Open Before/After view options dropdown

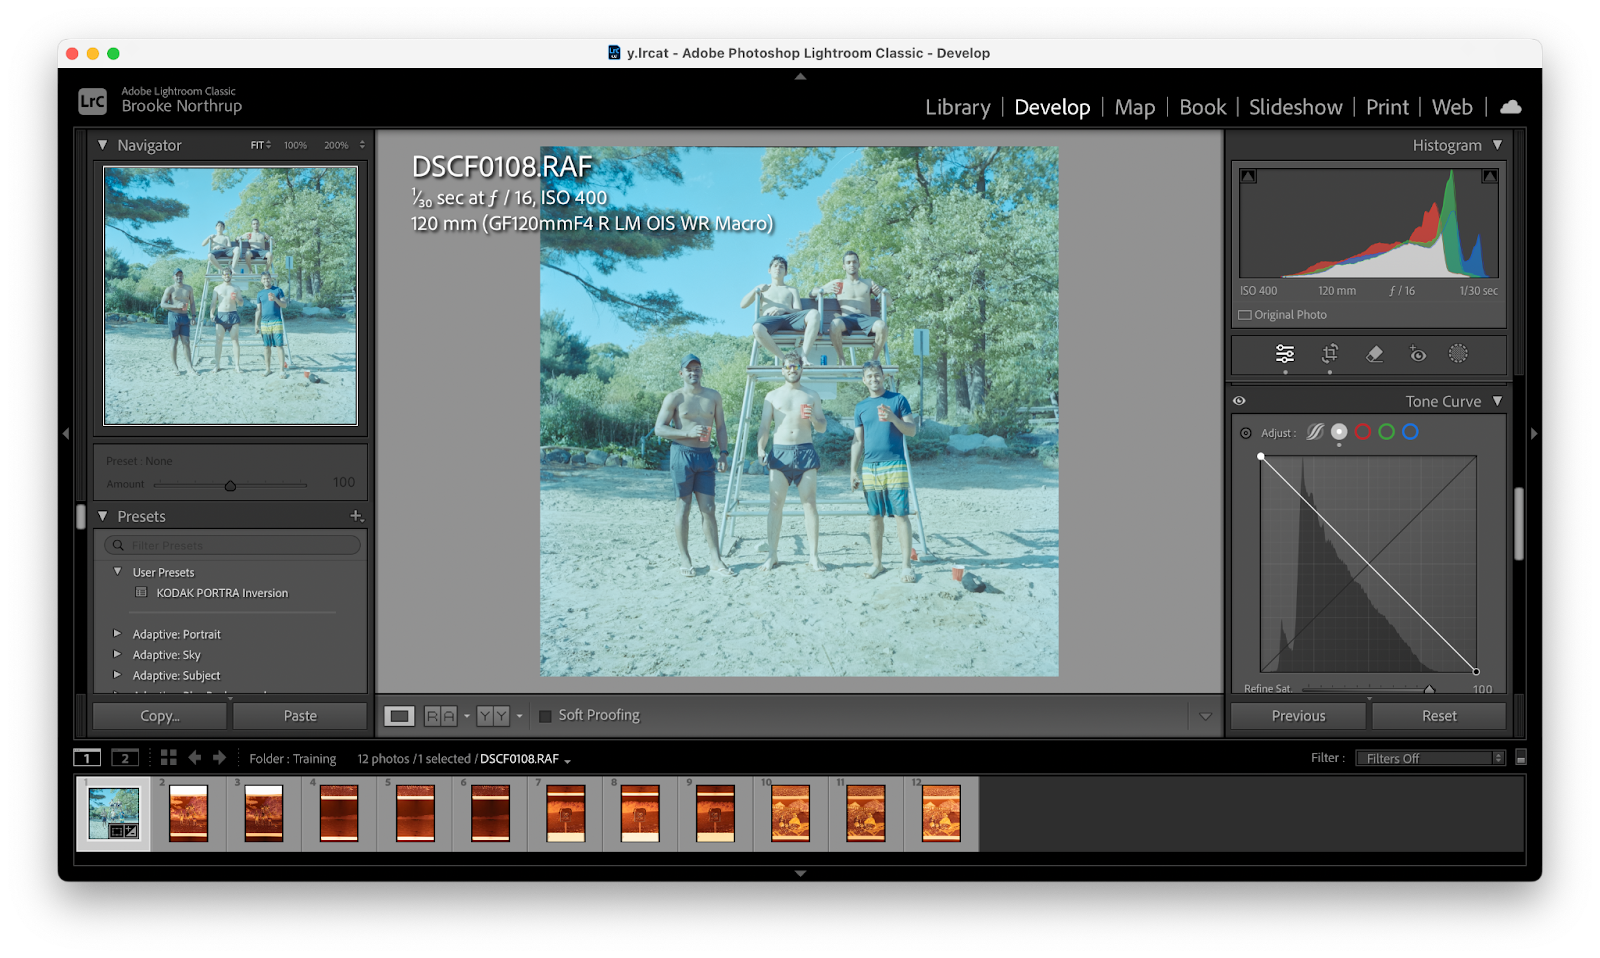pos(519,716)
